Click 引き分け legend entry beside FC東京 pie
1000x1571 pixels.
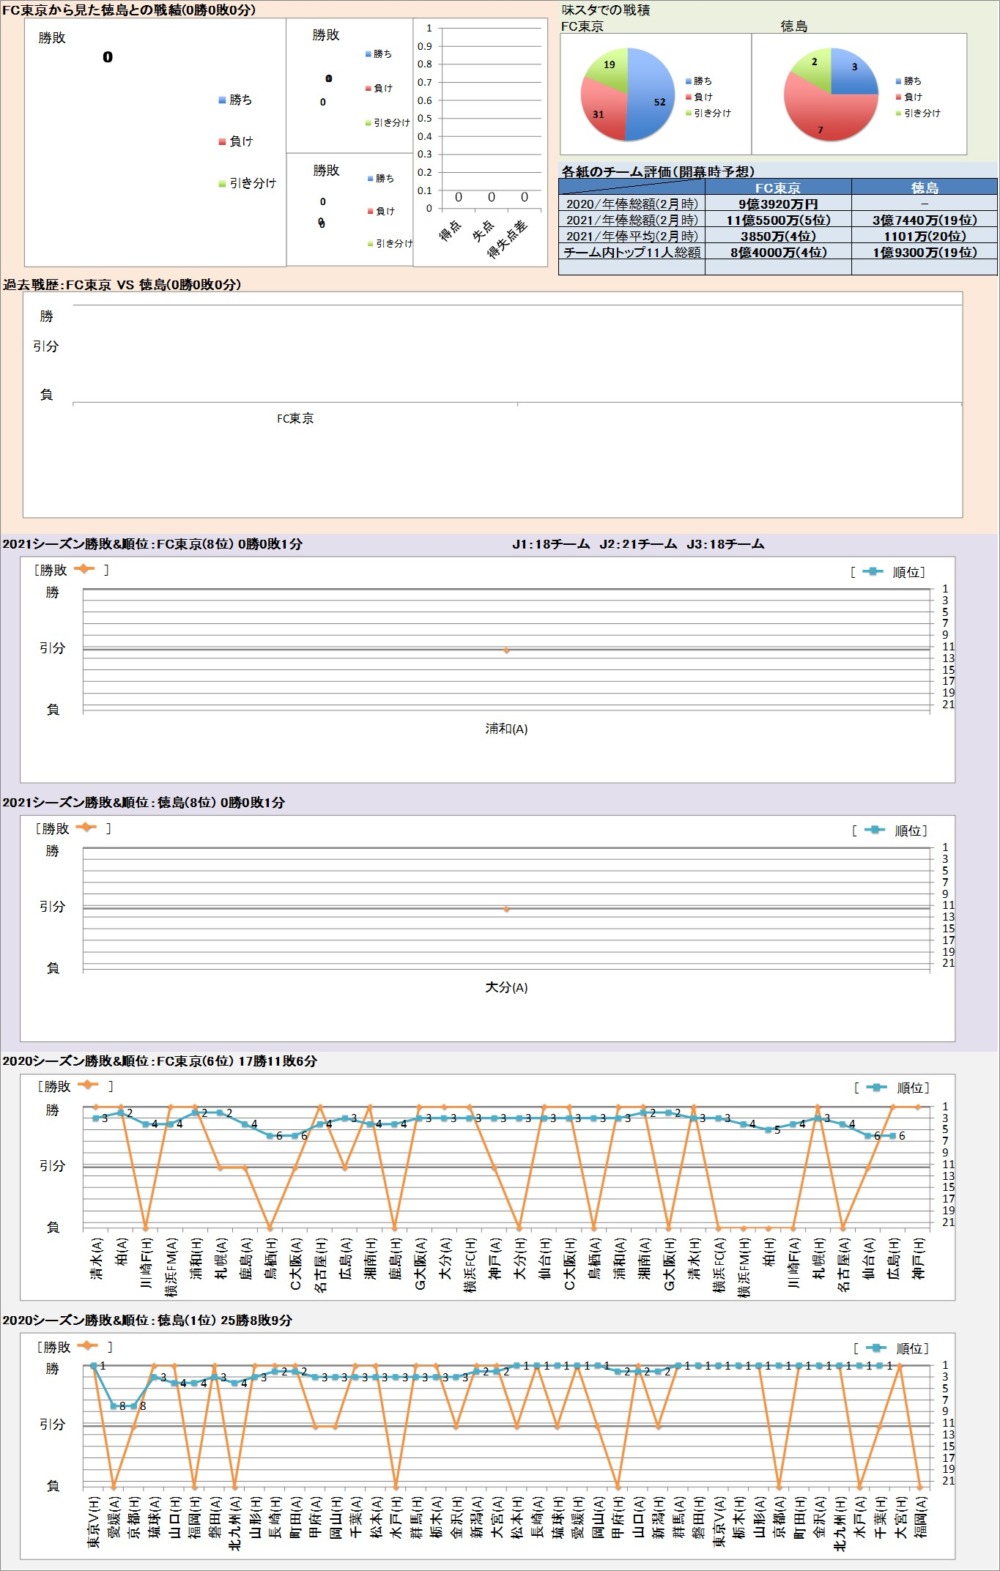708,113
